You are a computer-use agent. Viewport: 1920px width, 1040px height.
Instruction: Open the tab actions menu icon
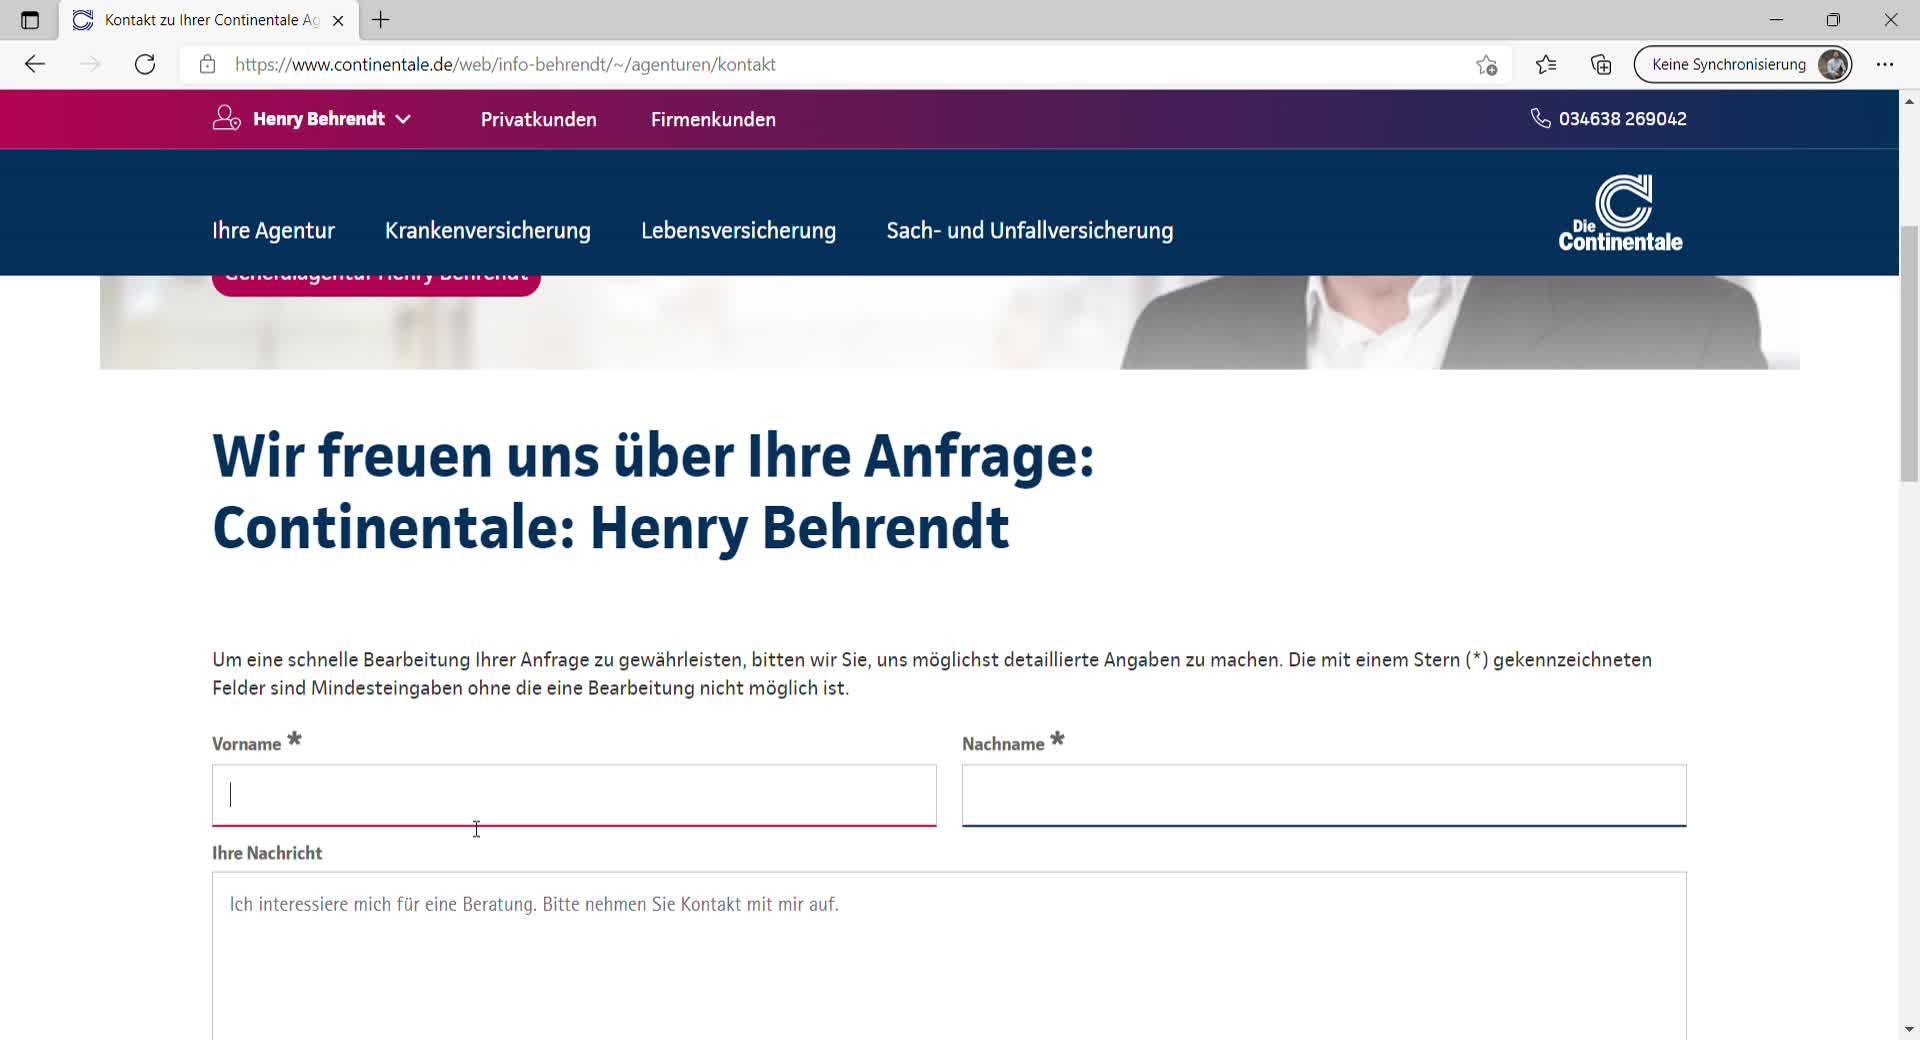pos(30,20)
